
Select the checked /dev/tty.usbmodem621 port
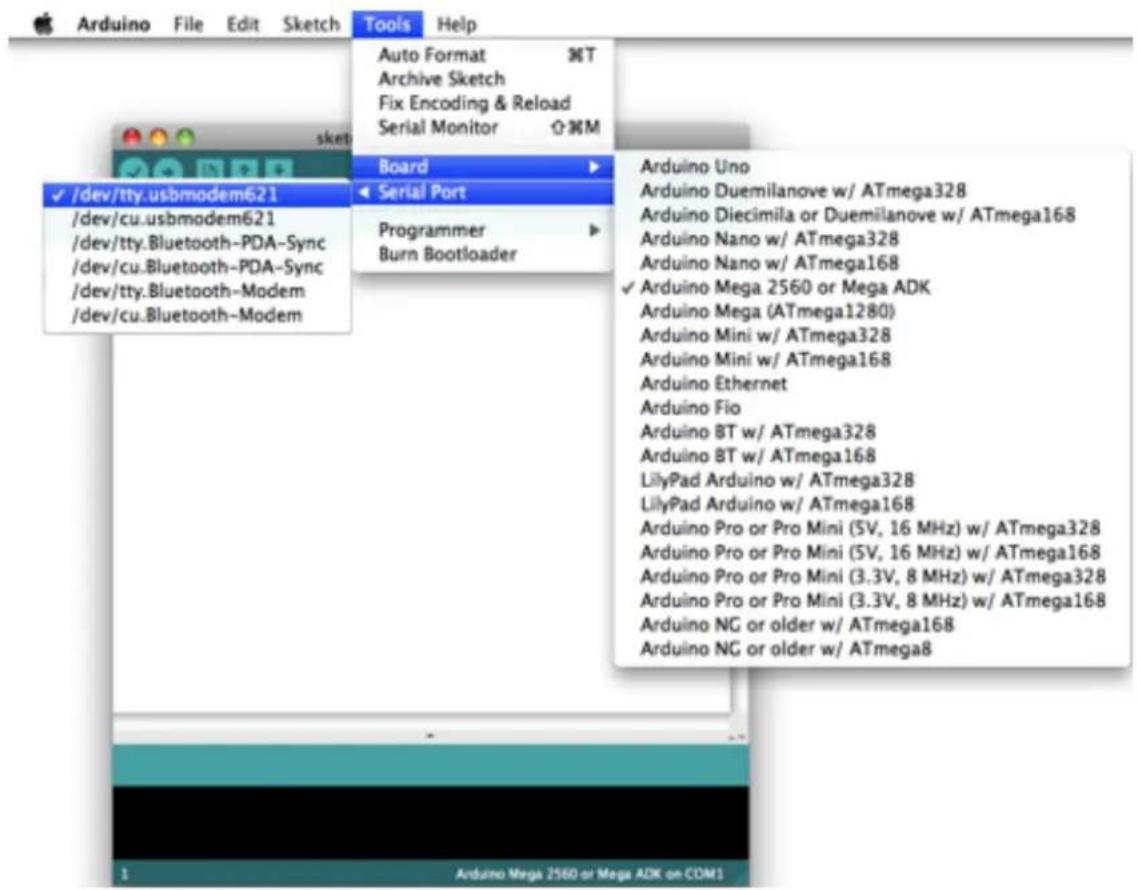(x=197, y=194)
